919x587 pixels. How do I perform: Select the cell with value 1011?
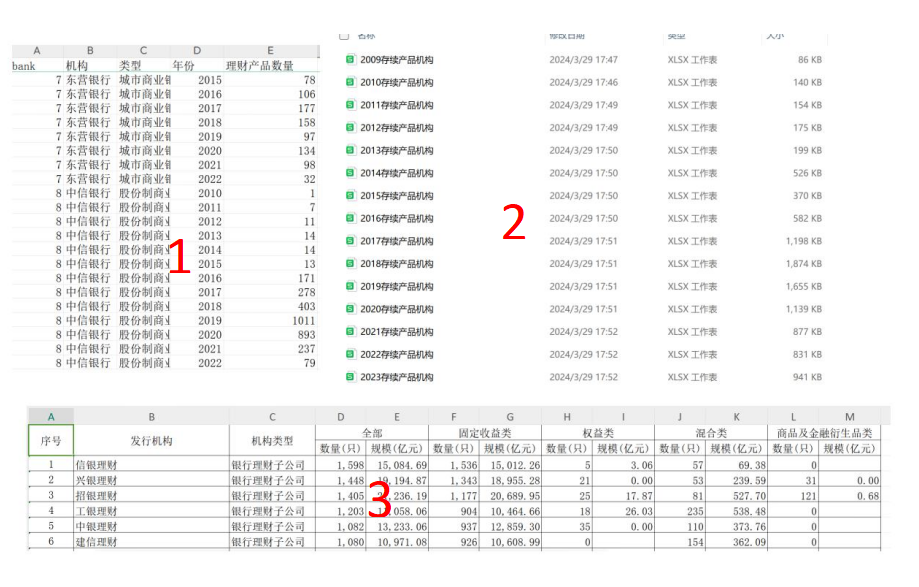(270, 320)
